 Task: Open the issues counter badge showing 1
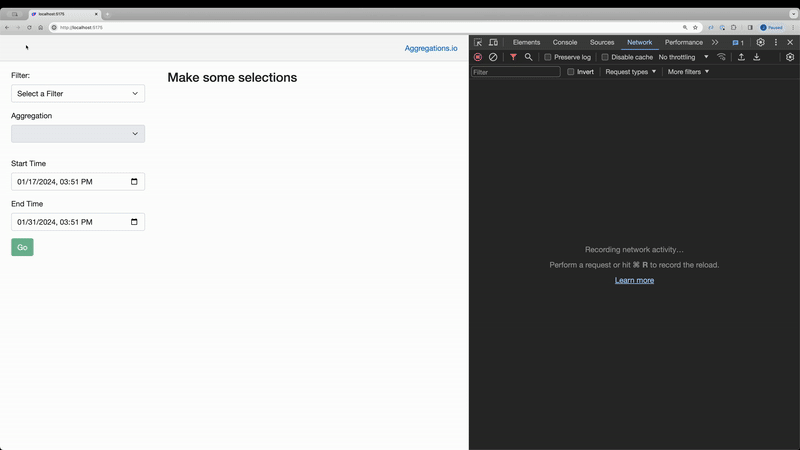(738, 43)
